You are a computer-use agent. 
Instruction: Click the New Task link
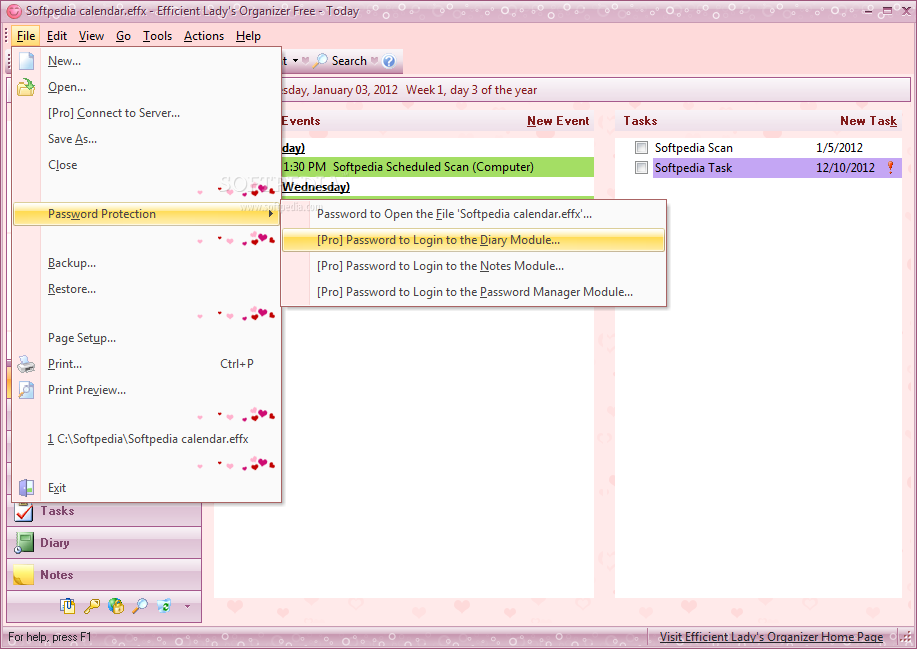868,121
